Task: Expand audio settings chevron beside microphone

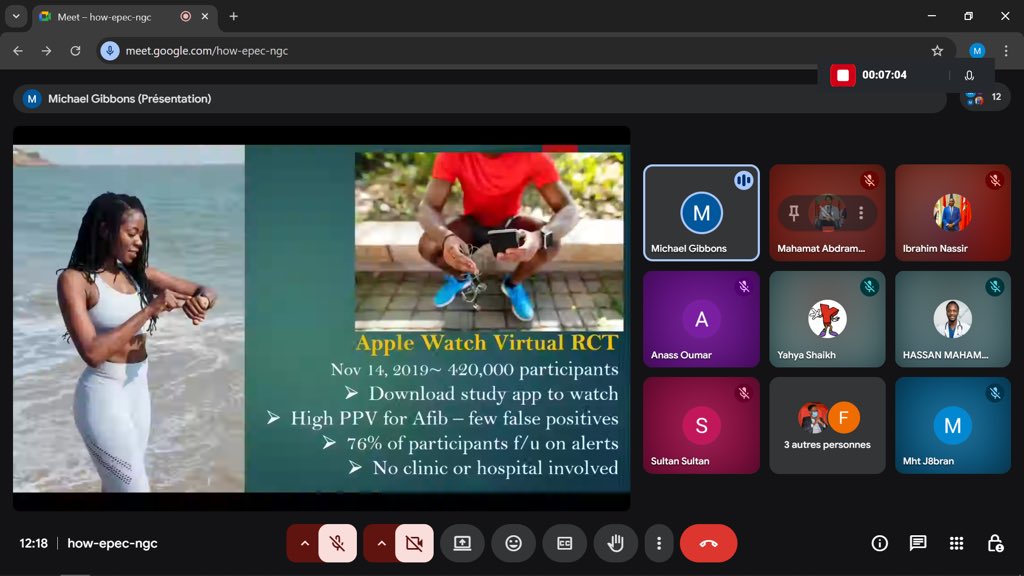Action: [x=304, y=543]
